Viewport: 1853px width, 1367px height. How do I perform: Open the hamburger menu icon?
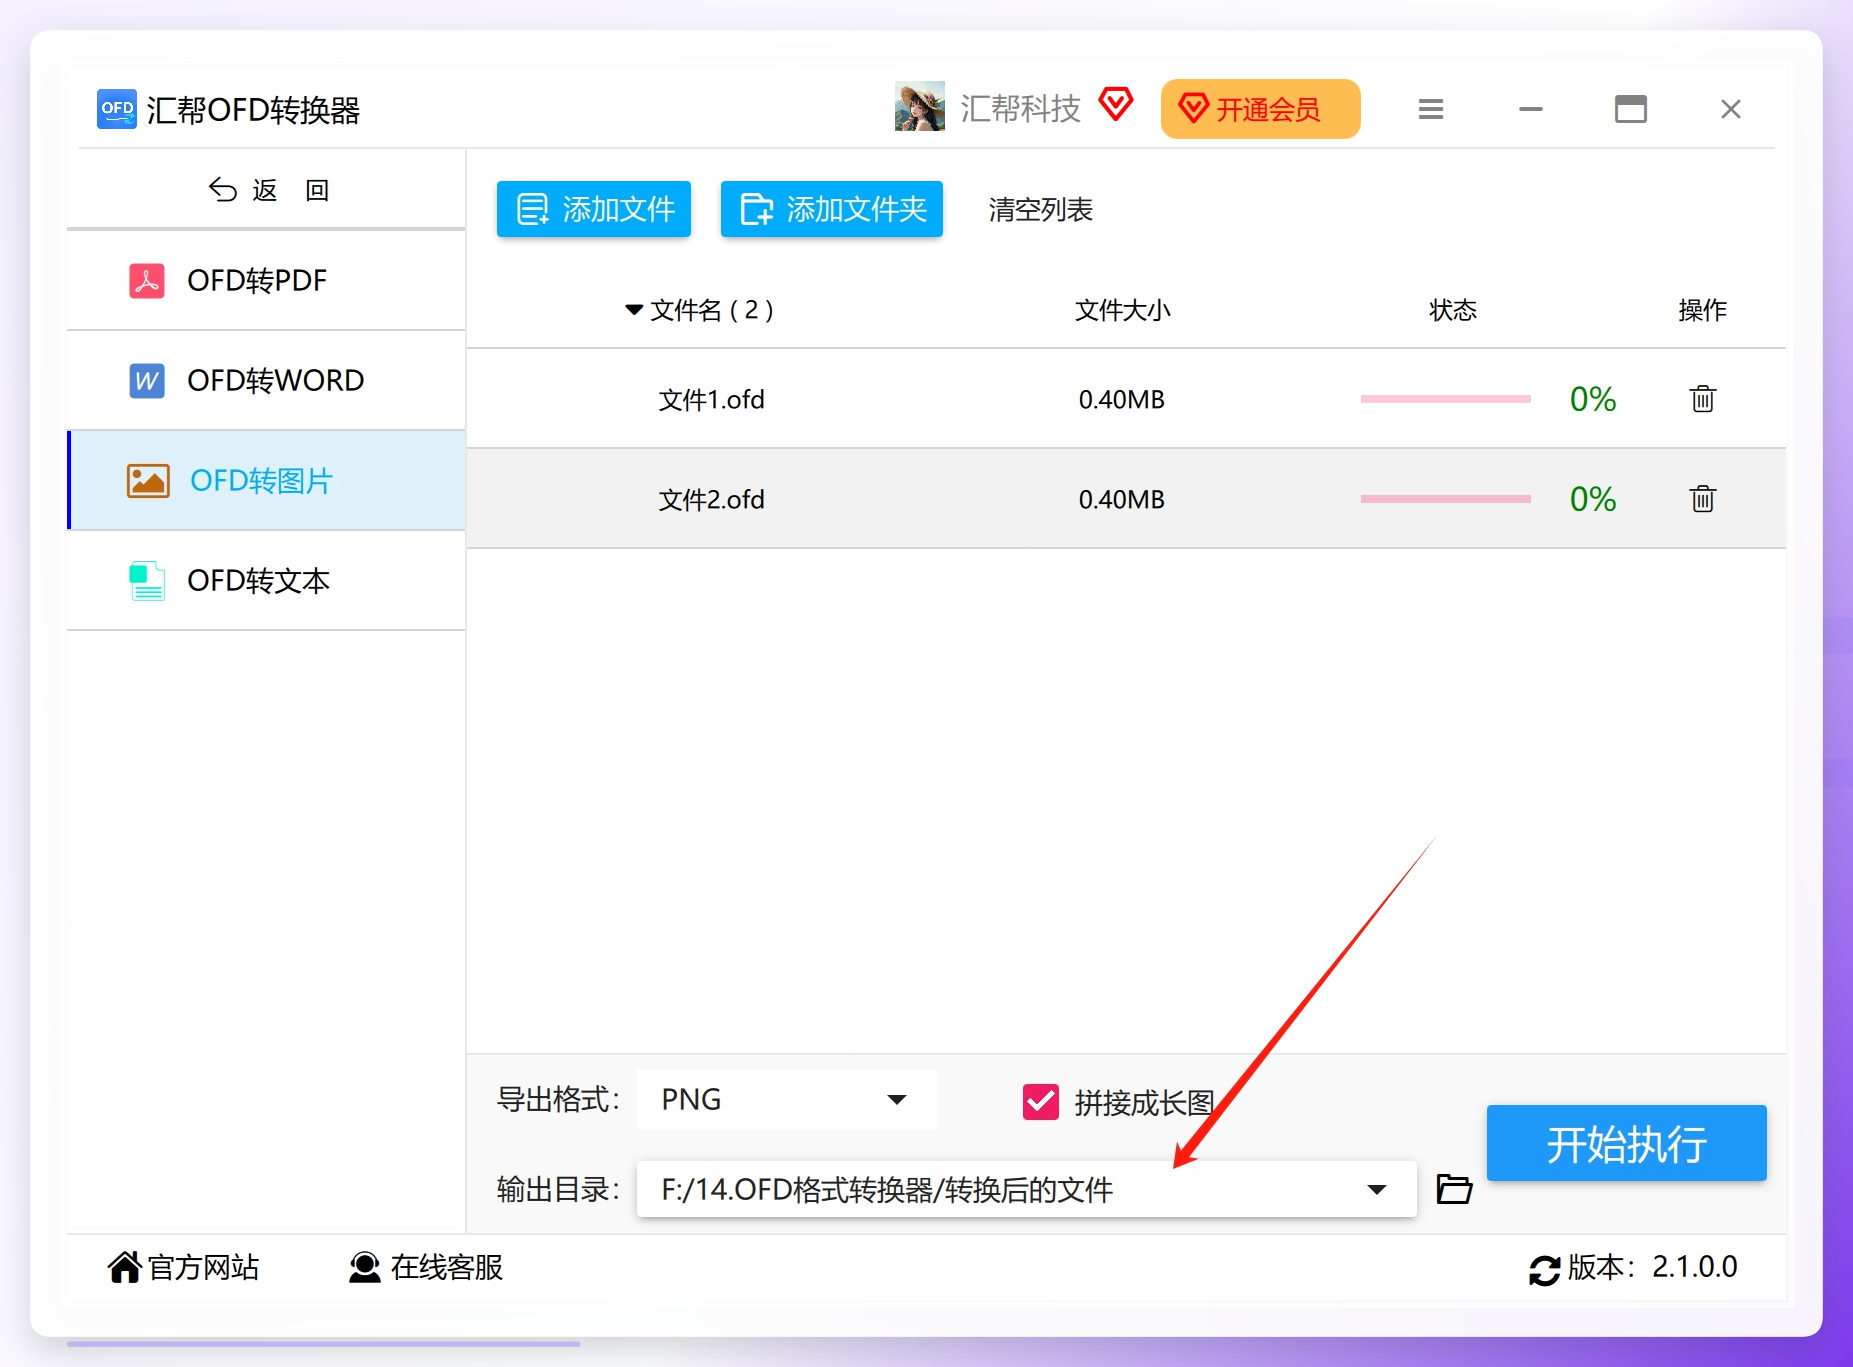(x=1431, y=109)
